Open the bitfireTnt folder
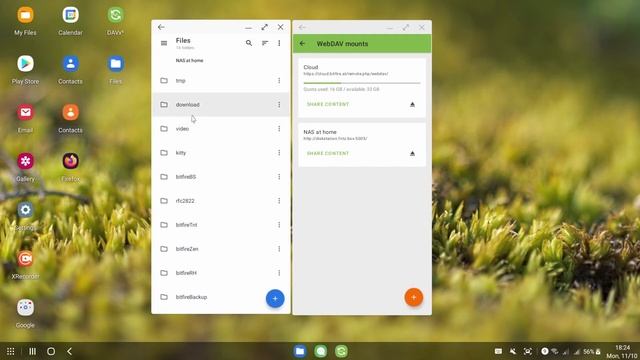The image size is (640, 360). [221, 225]
